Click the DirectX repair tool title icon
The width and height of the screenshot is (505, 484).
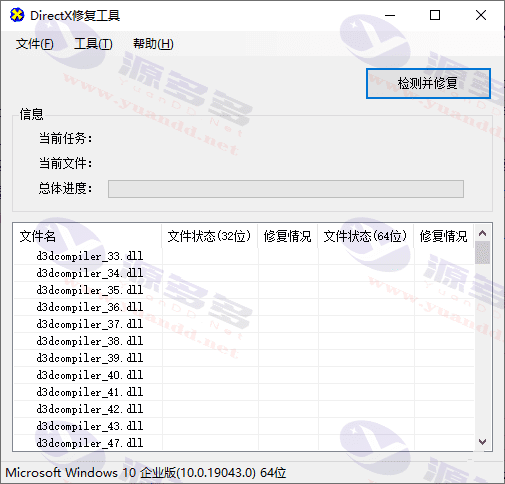tap(17, 15)
